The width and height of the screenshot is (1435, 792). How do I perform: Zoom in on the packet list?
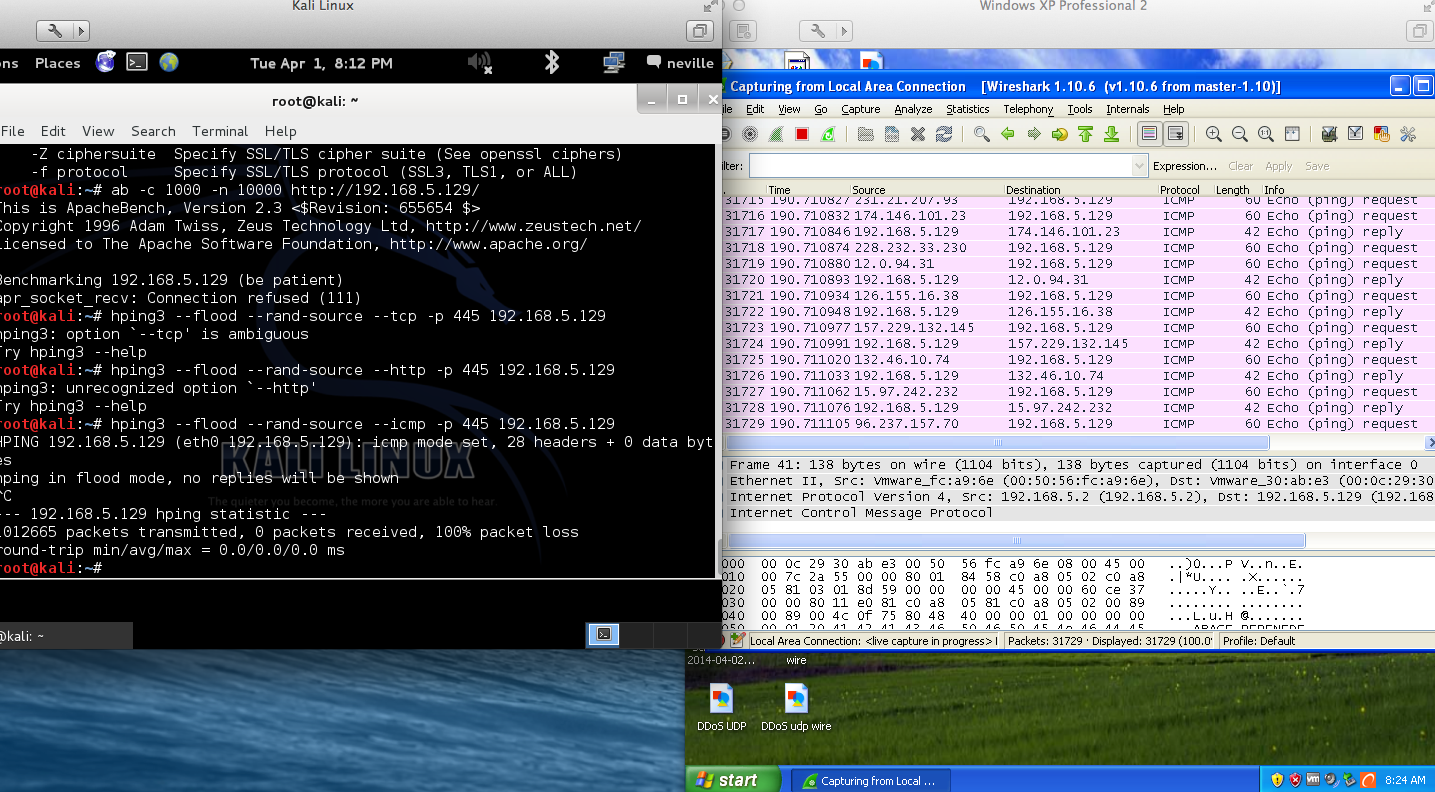[1214, 134]
